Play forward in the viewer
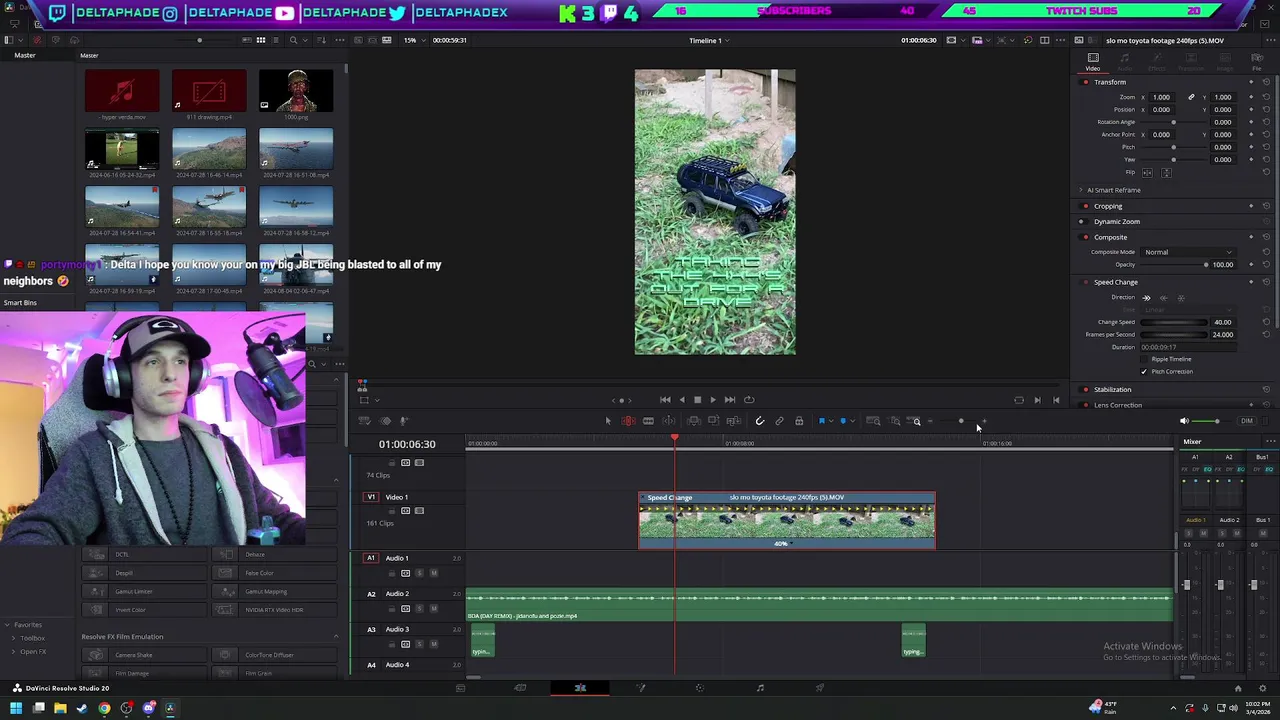 click(713, 400)
